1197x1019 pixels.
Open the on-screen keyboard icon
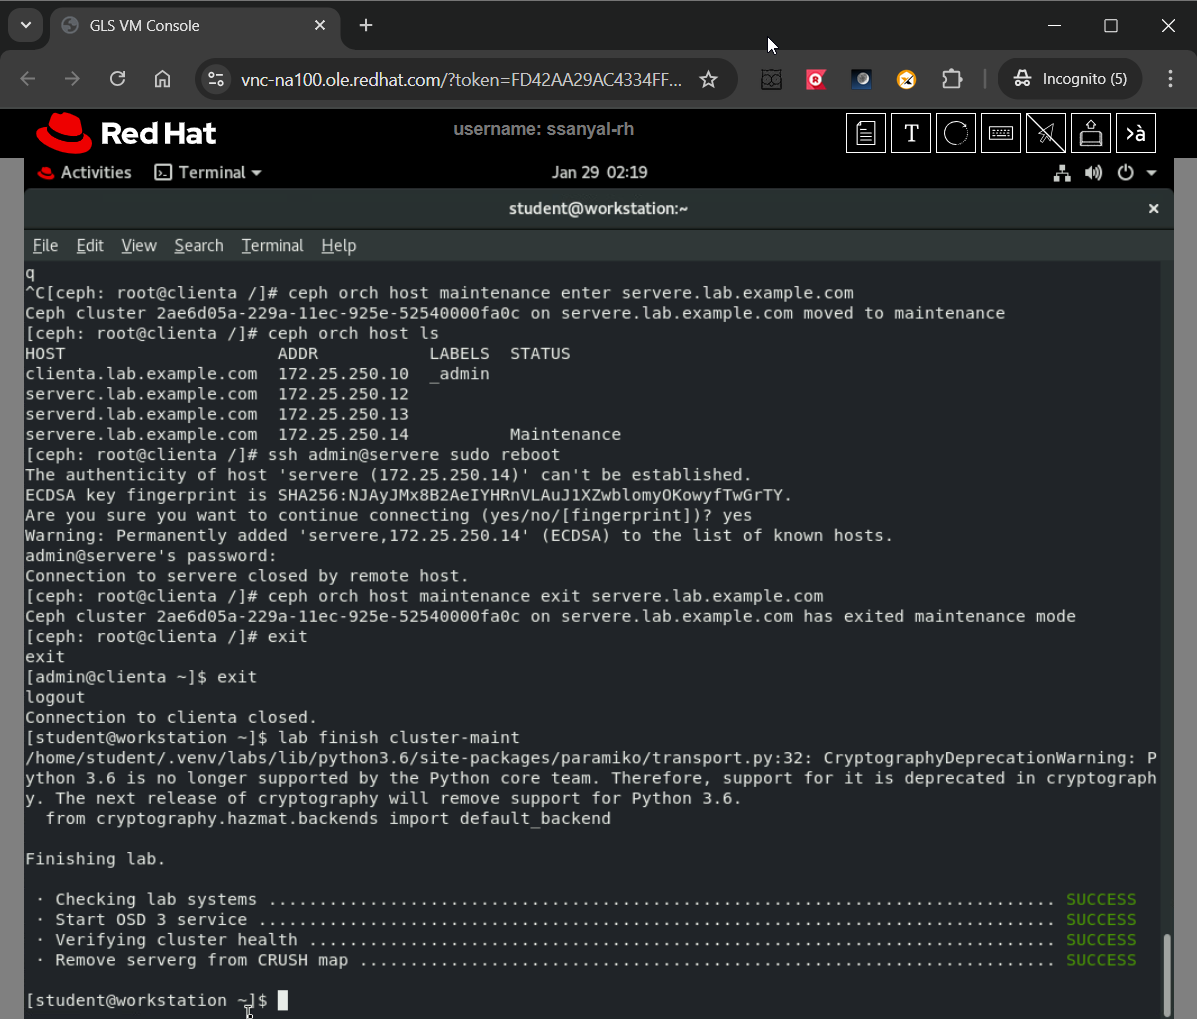pos(1001,133)
